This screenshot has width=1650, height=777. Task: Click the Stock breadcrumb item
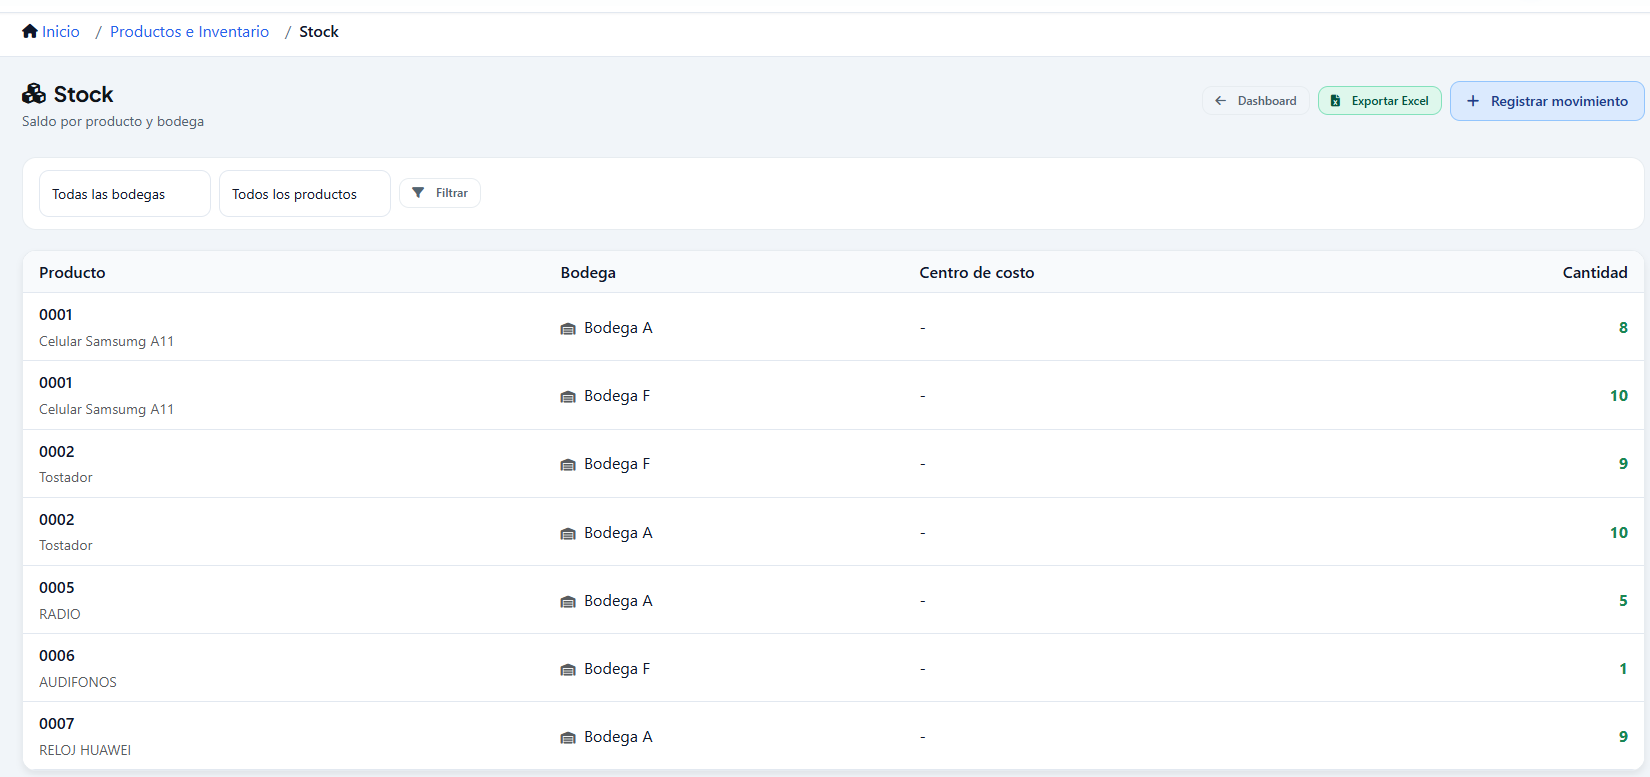point(319,31)
